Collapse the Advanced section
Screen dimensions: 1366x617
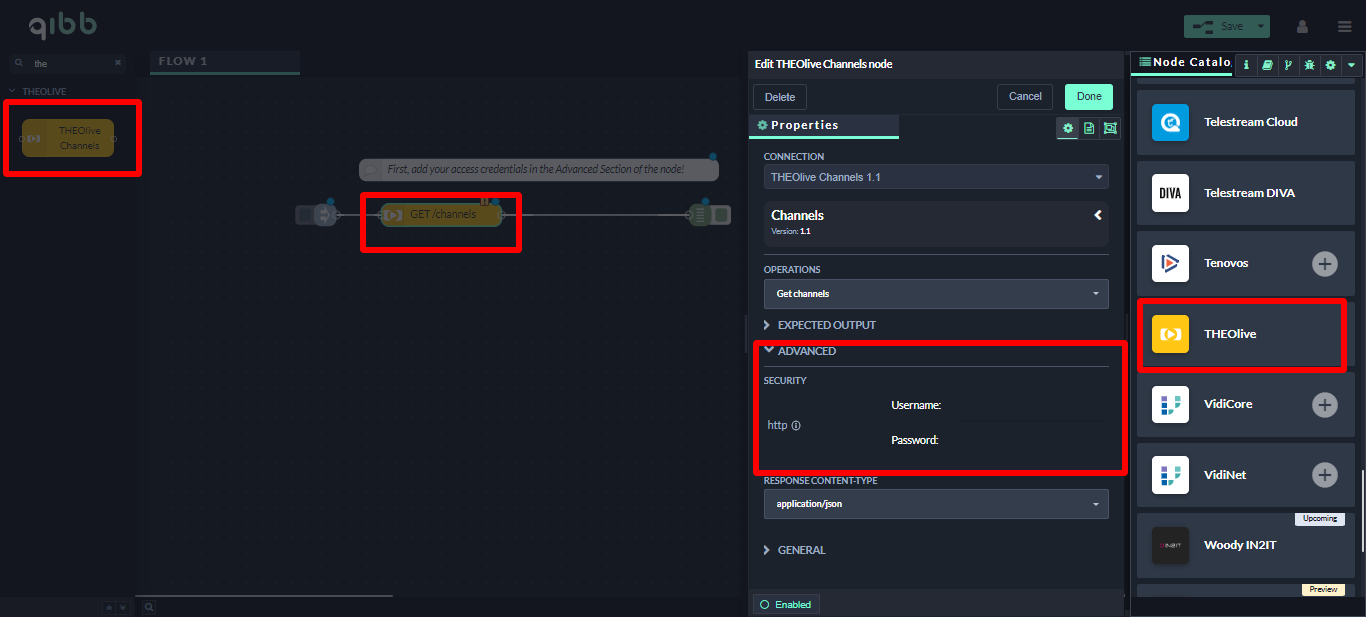click(x=806, y=351)
